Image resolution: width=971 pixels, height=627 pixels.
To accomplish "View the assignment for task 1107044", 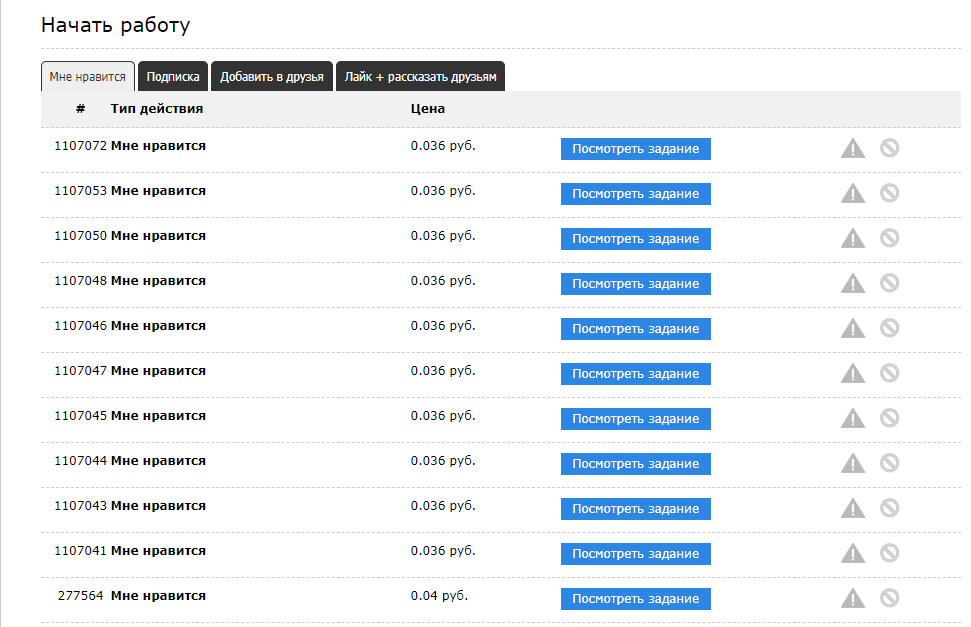I will coord(635,464).
